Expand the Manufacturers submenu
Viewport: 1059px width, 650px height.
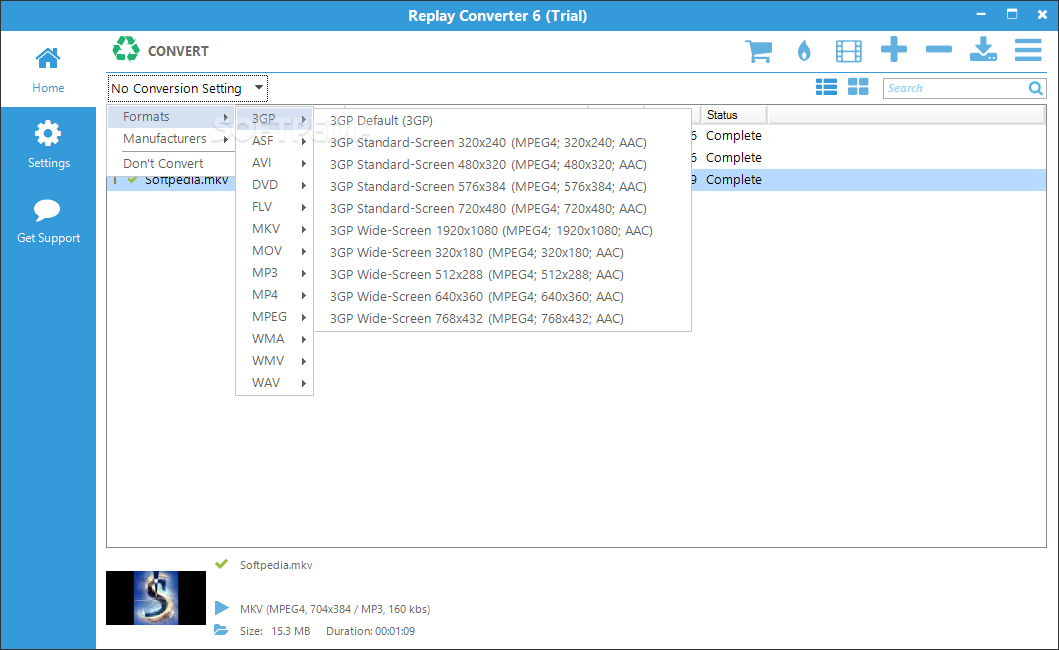[x=172, y=139]
